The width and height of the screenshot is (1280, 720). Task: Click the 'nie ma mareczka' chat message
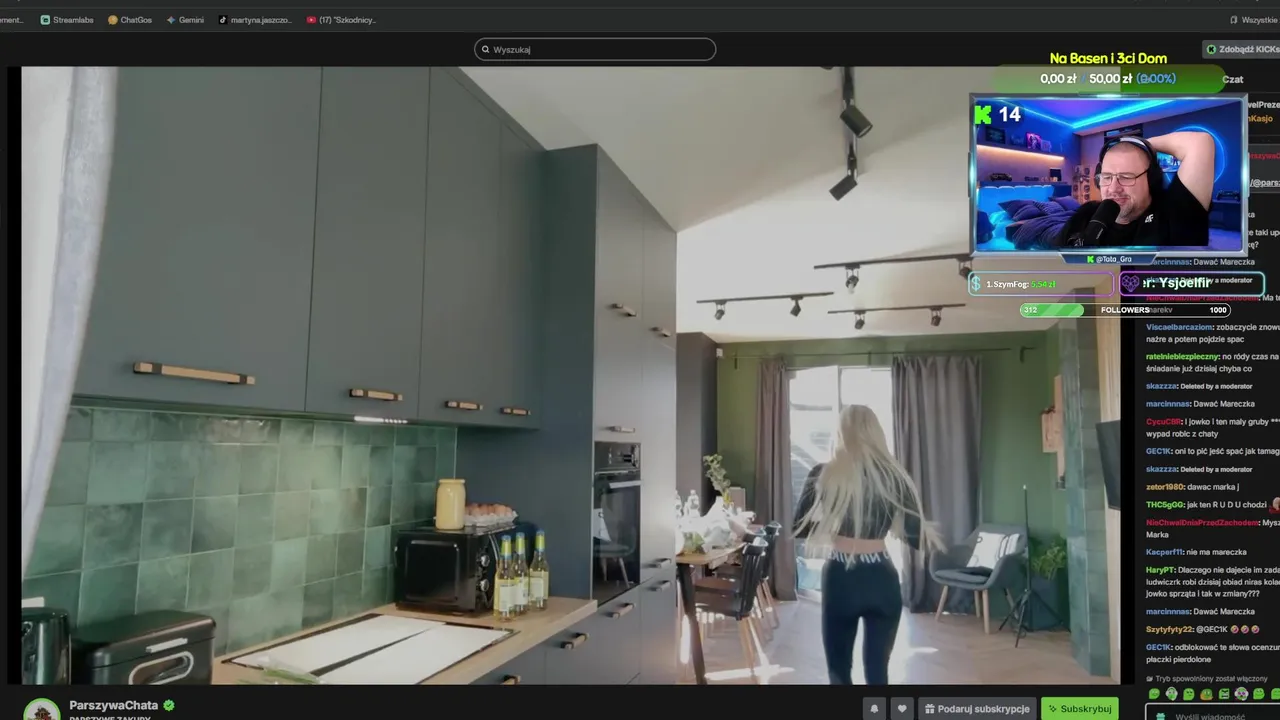1217,551
